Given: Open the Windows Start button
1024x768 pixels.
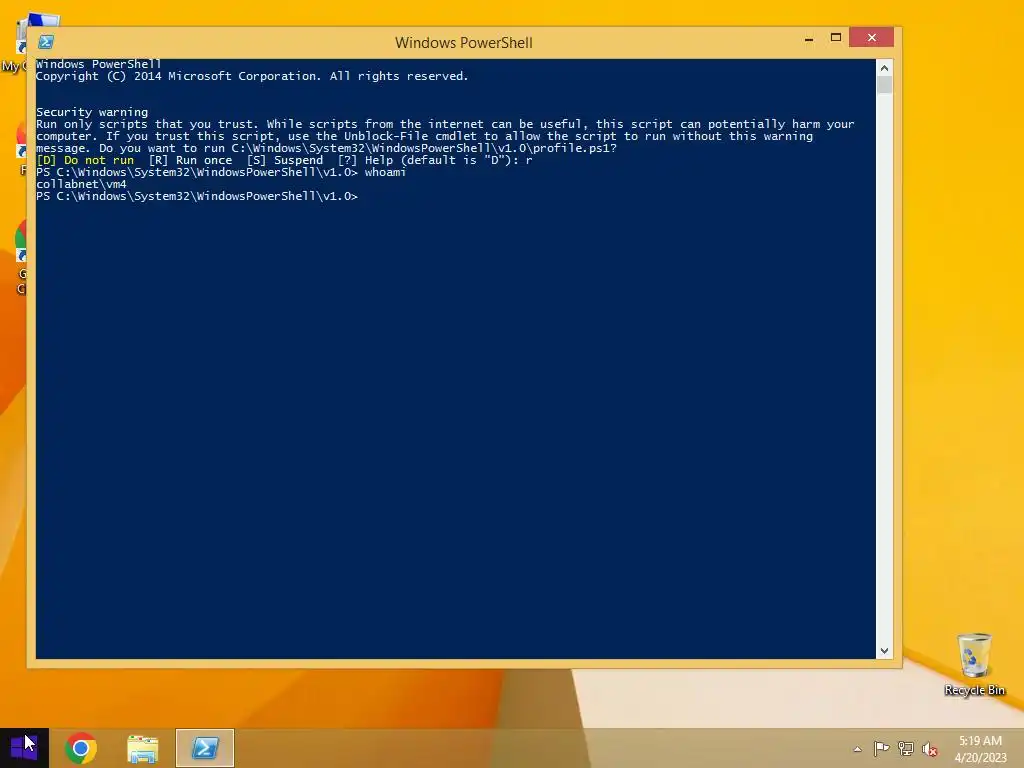Looking at the screenshot, I should tap(24, 748).
